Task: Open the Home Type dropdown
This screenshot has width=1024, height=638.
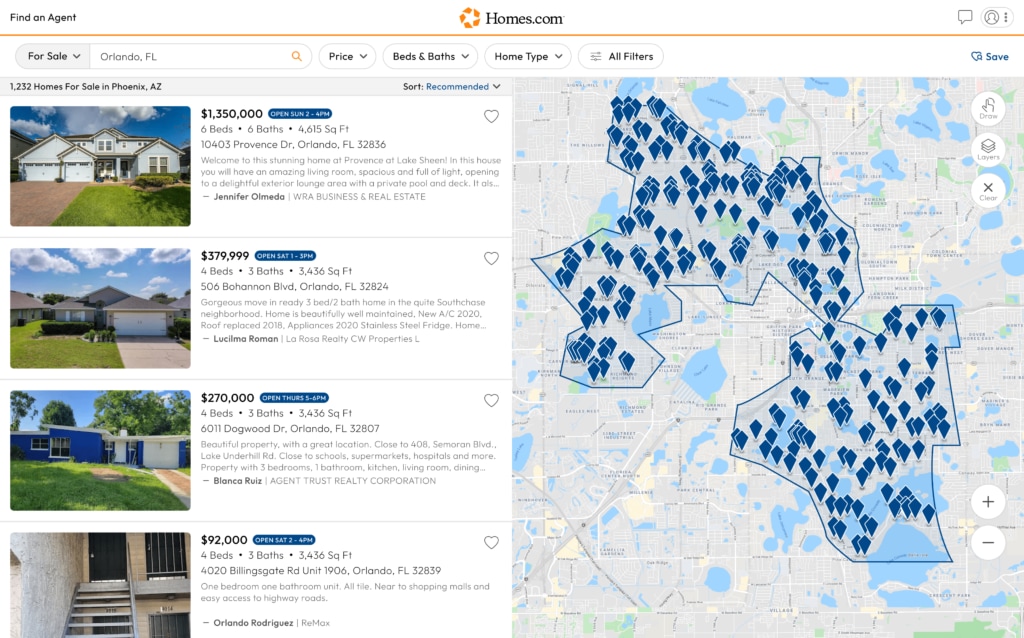Action: tap(528, 56)
